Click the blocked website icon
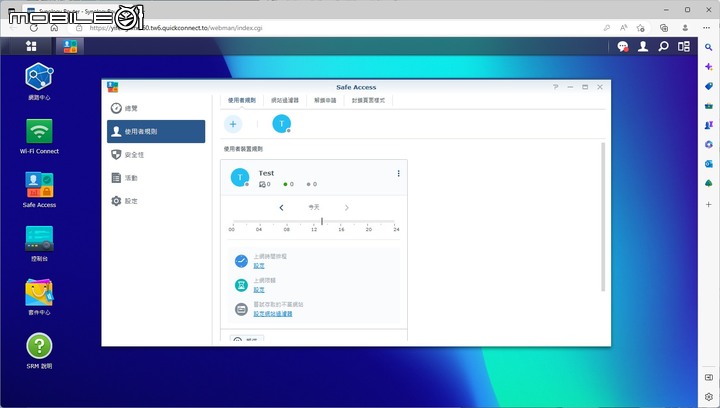 (x=242, y=309)
